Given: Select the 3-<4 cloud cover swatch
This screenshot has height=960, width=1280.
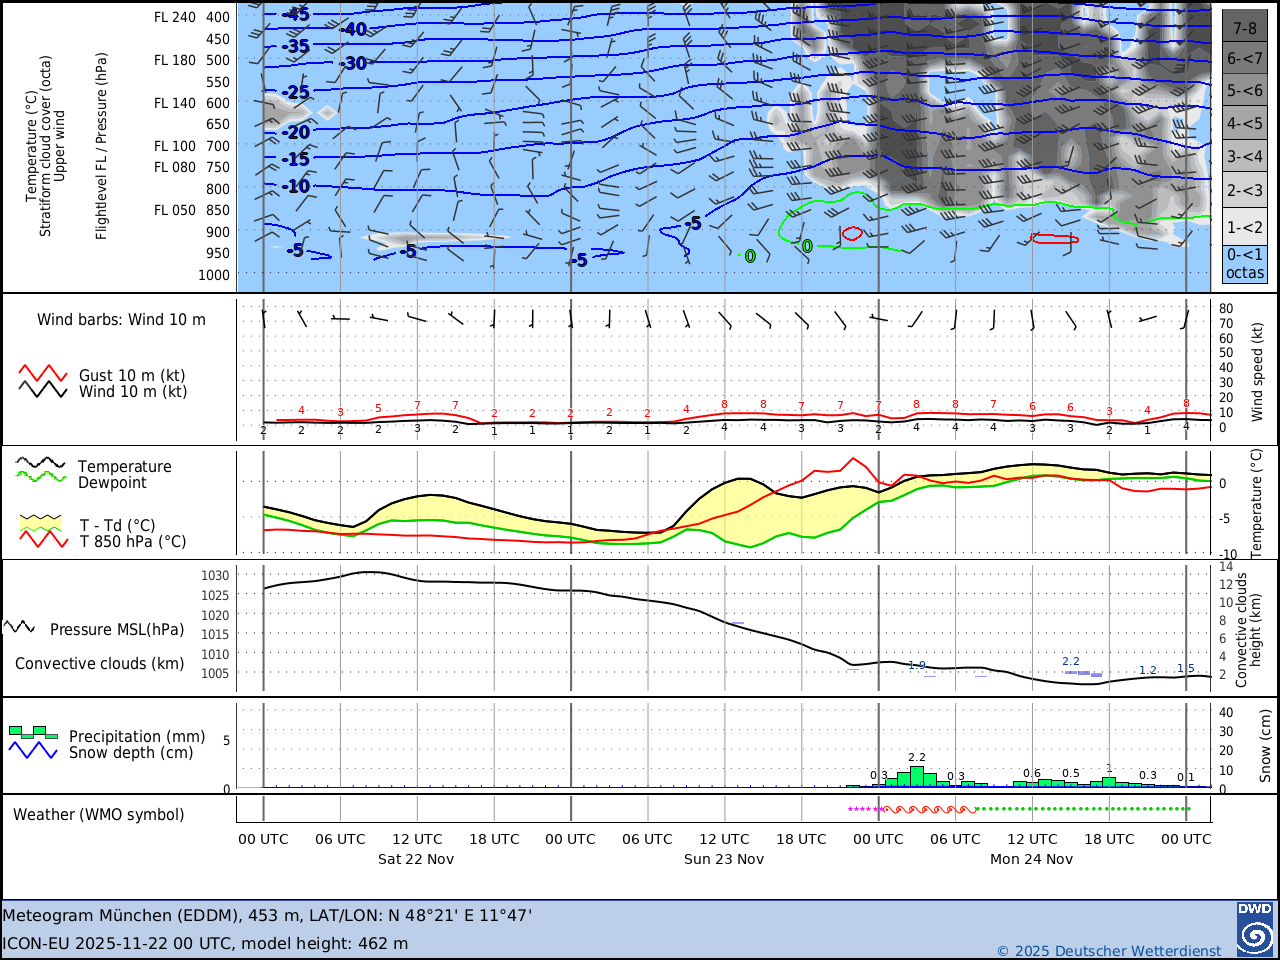Looking at the screenshot, I should pos(1245,156).
